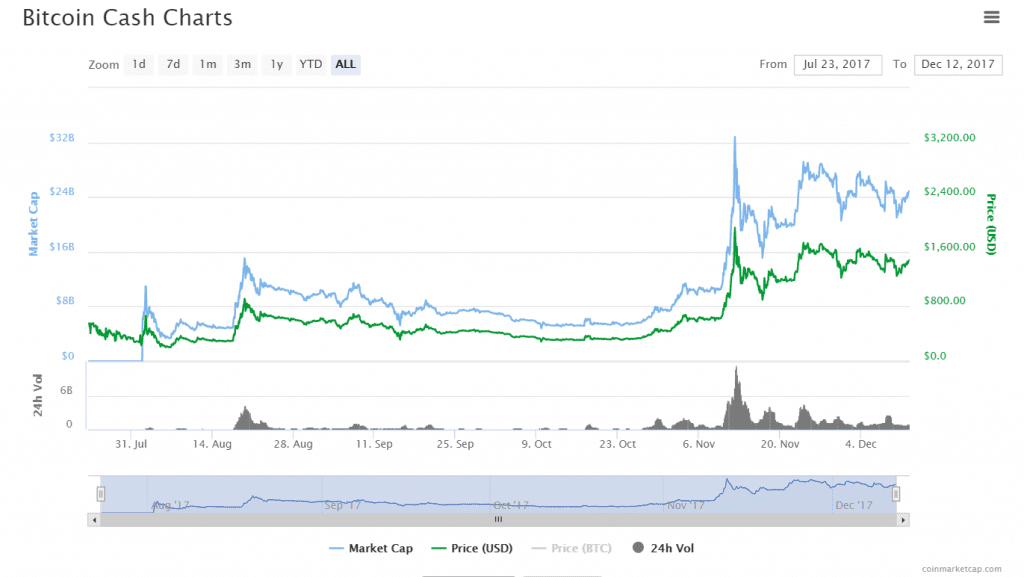
Task: Set zoom range to 1d
Action: [x=139, y=64]
